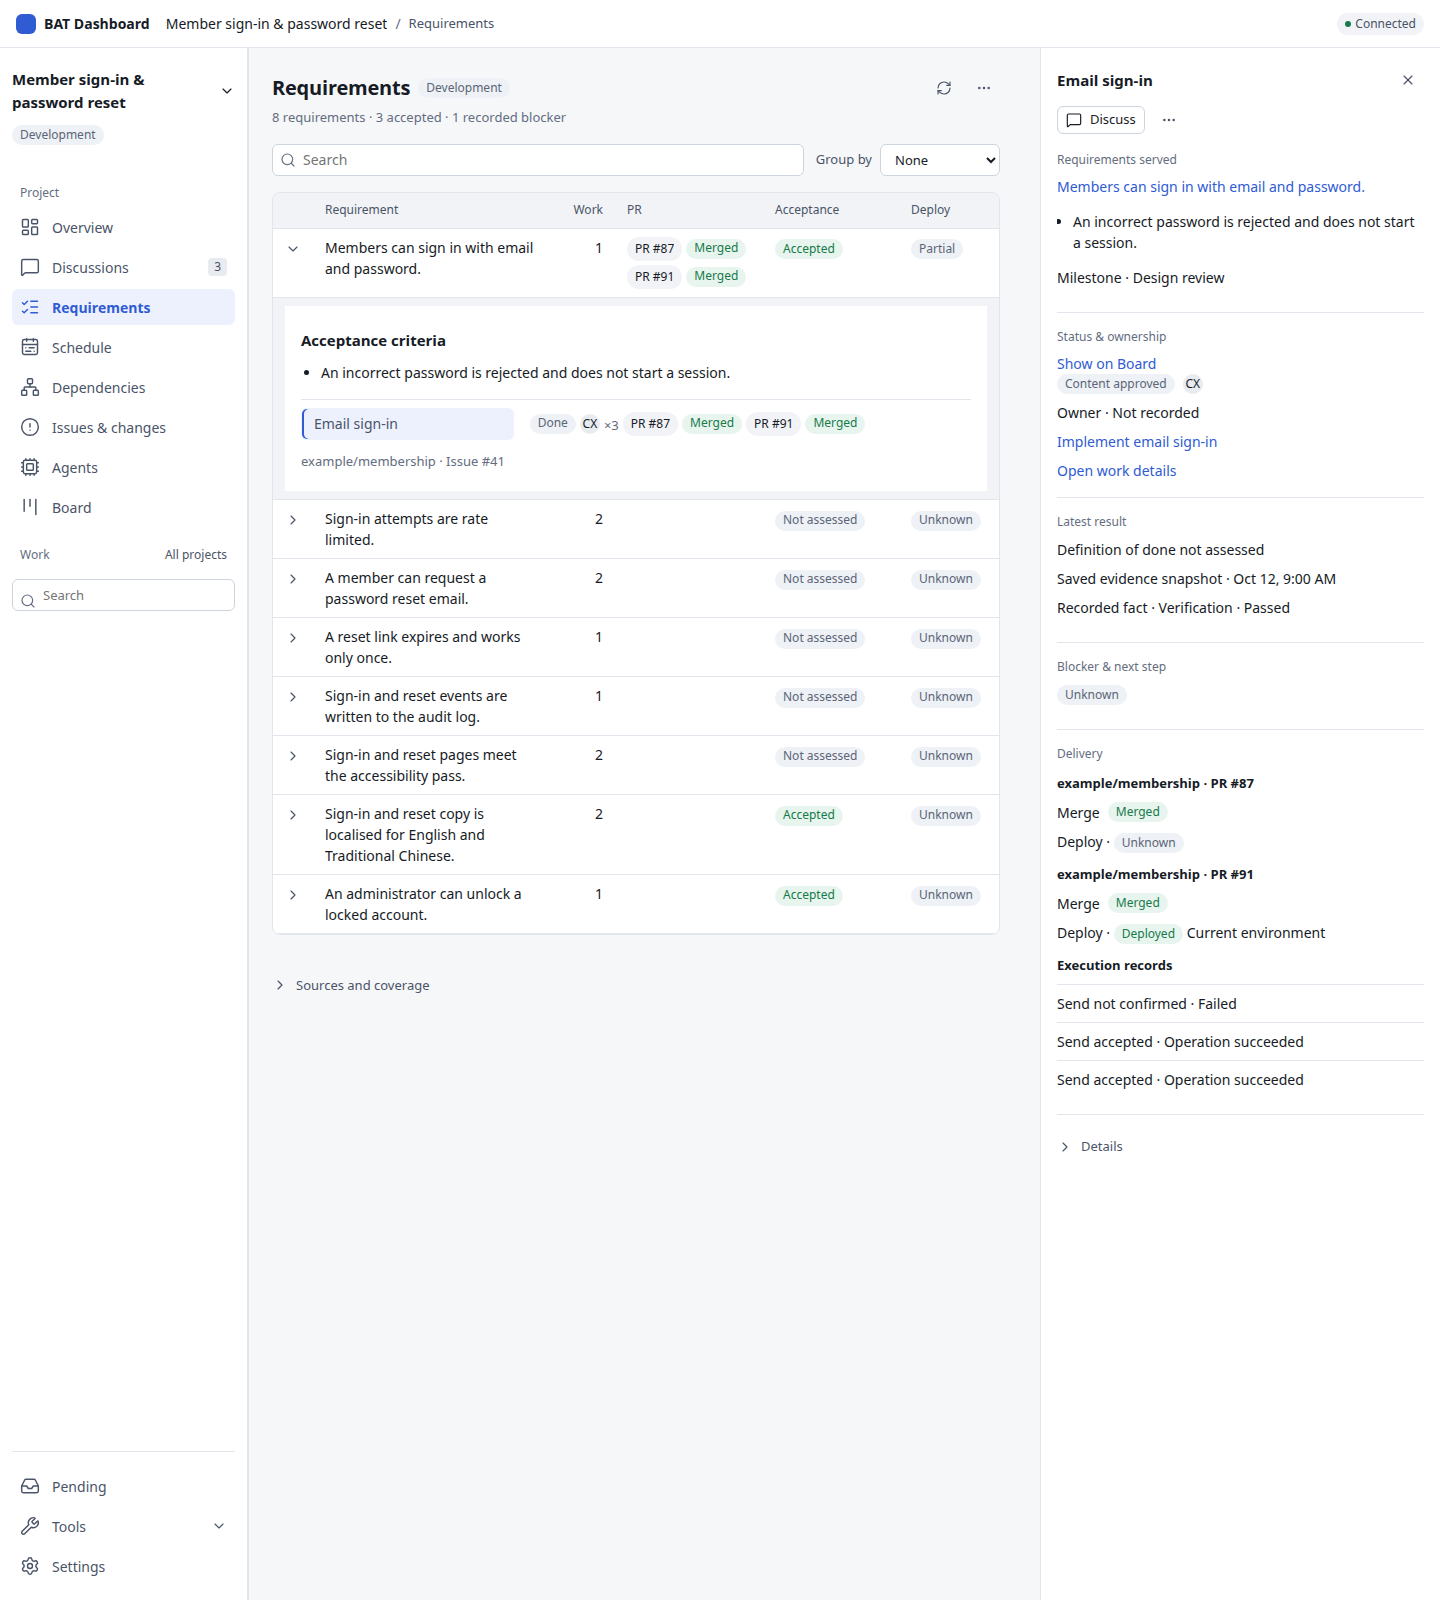Click the CX badge beside the Done tag
Viewport: 1440px width, 1600px height.
pyautogui.click(x=590, y=424)
